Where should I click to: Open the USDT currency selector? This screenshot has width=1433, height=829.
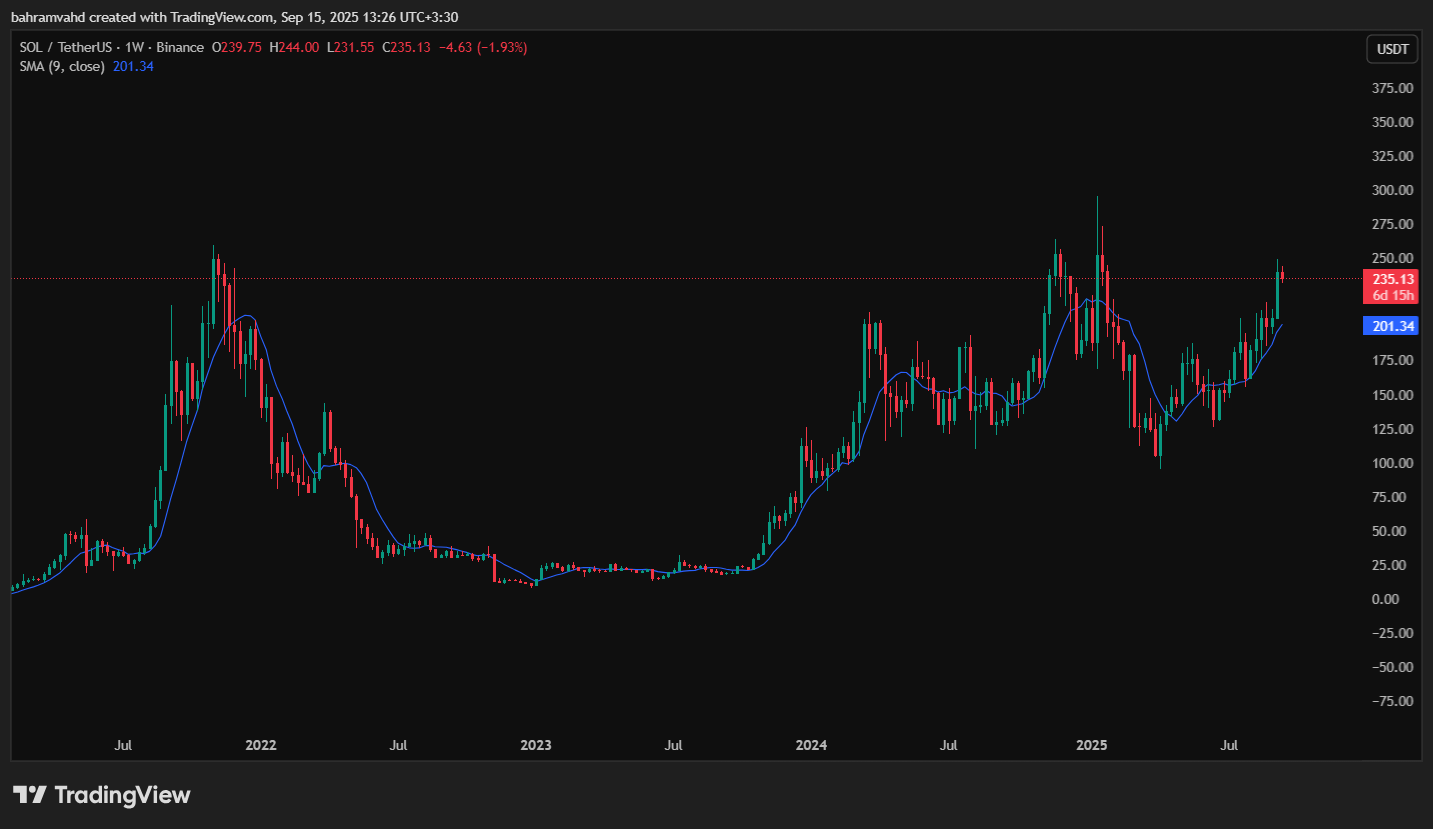click(1391, 49)
